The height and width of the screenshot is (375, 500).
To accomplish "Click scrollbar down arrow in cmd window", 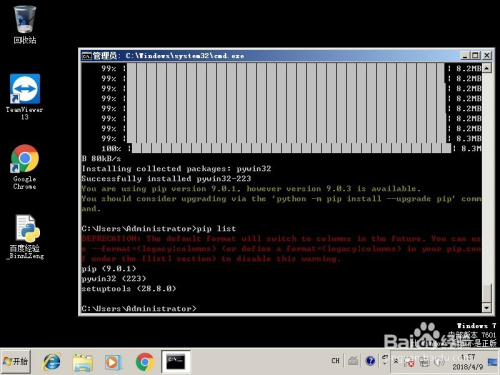I will coord(487,308).
